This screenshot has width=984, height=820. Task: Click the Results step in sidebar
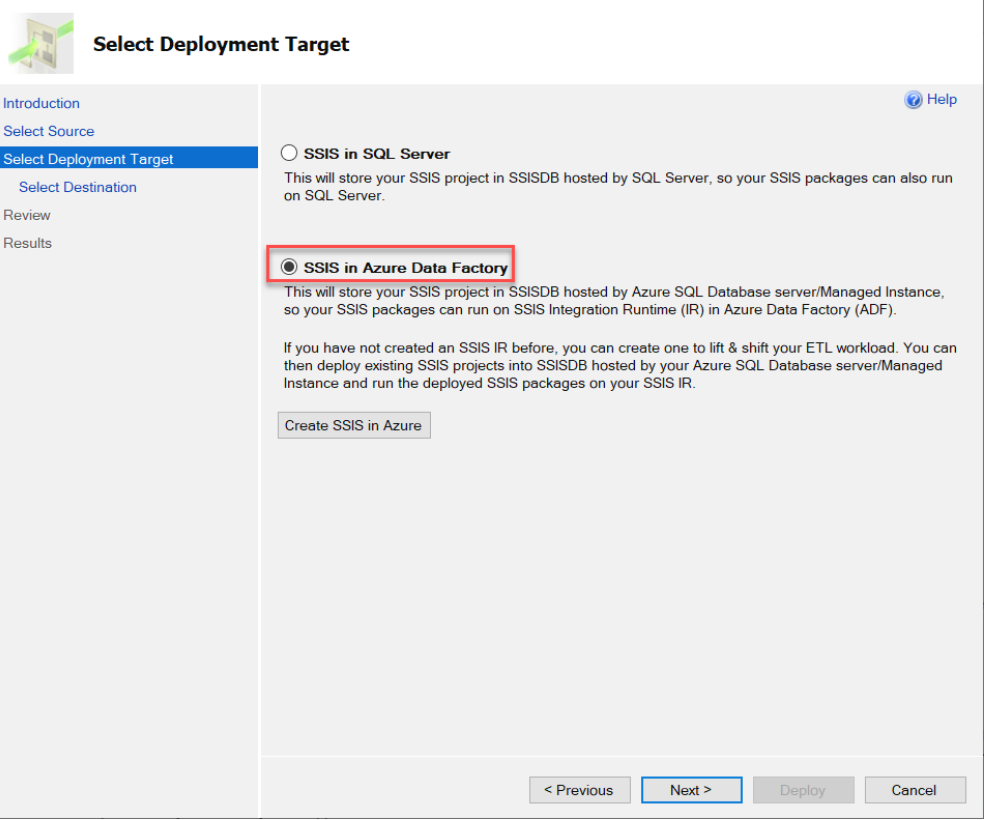coord(28,243)
